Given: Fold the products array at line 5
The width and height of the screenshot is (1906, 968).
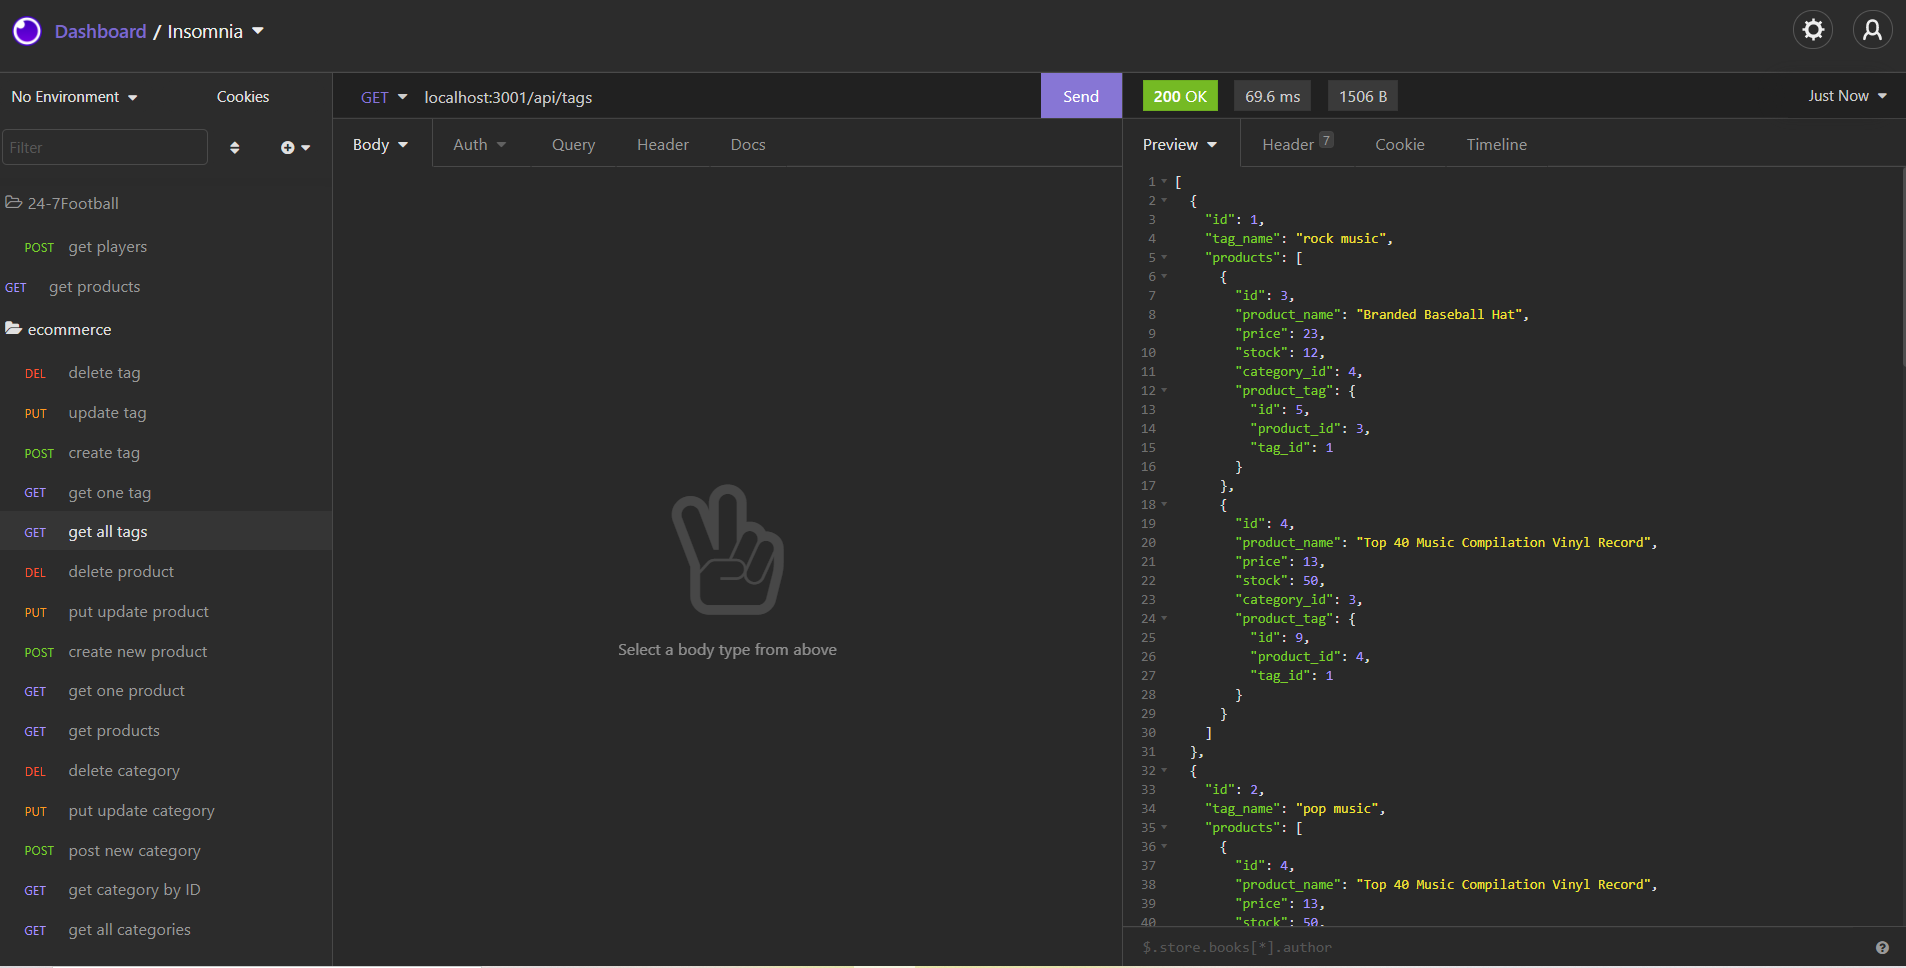Looking at the screenshot, I should (x=1162, y=257).
